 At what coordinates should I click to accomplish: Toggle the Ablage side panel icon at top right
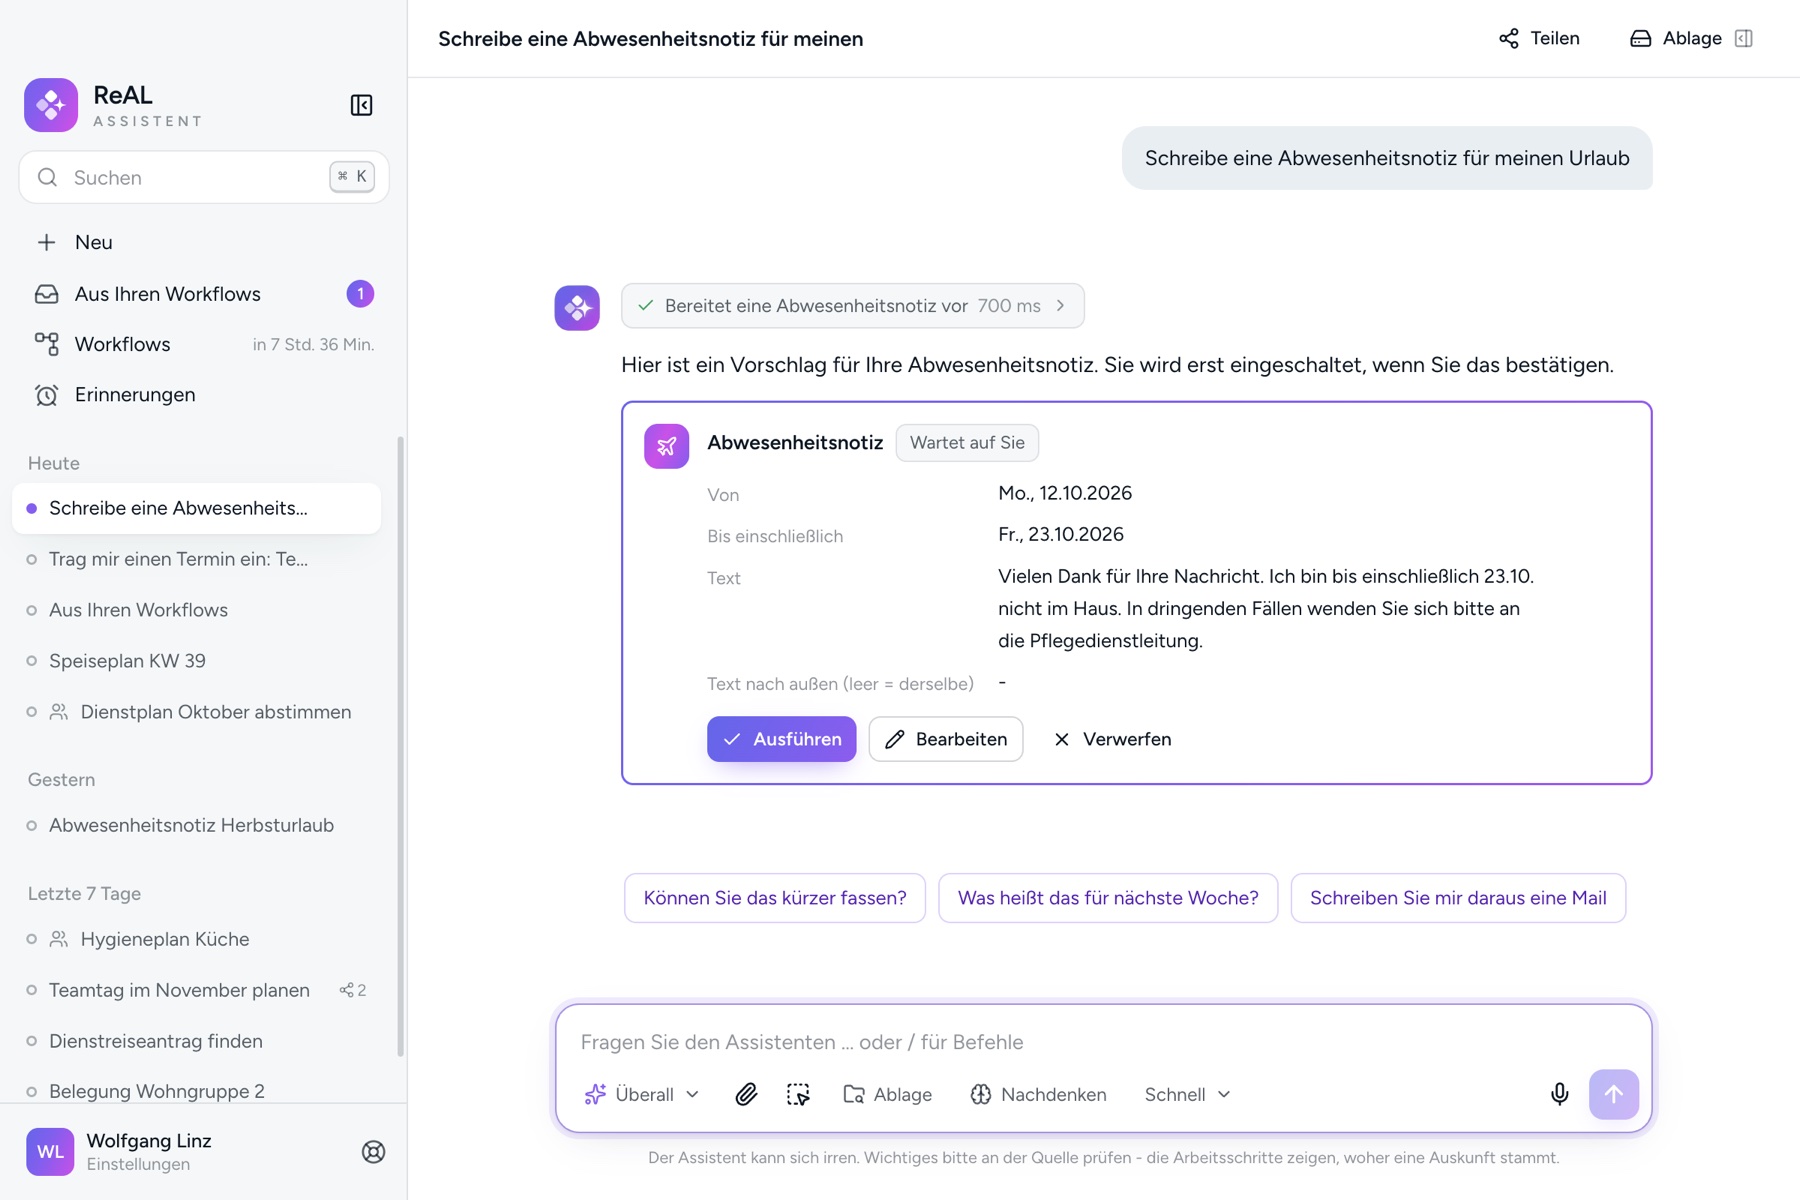click(x=1744, y=38)
